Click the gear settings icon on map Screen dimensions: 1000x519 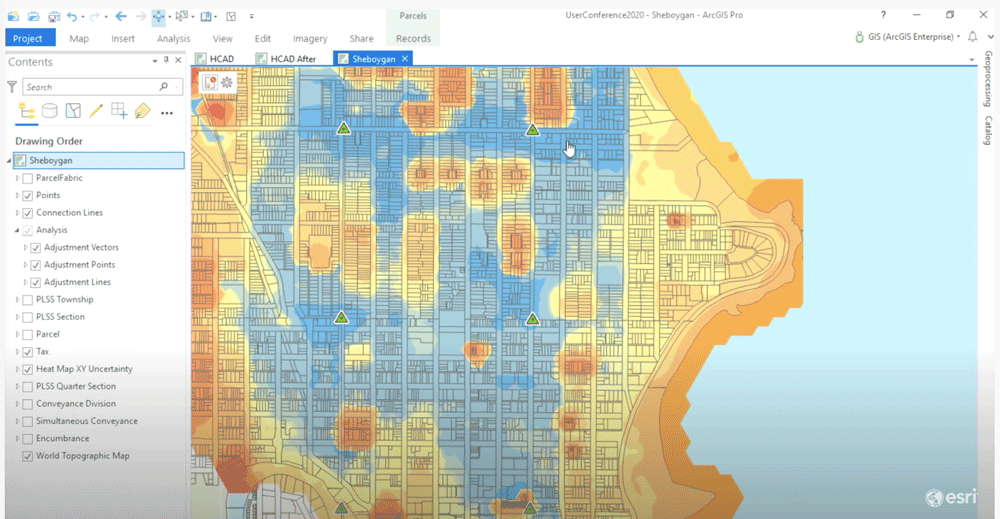click(227, 82)
